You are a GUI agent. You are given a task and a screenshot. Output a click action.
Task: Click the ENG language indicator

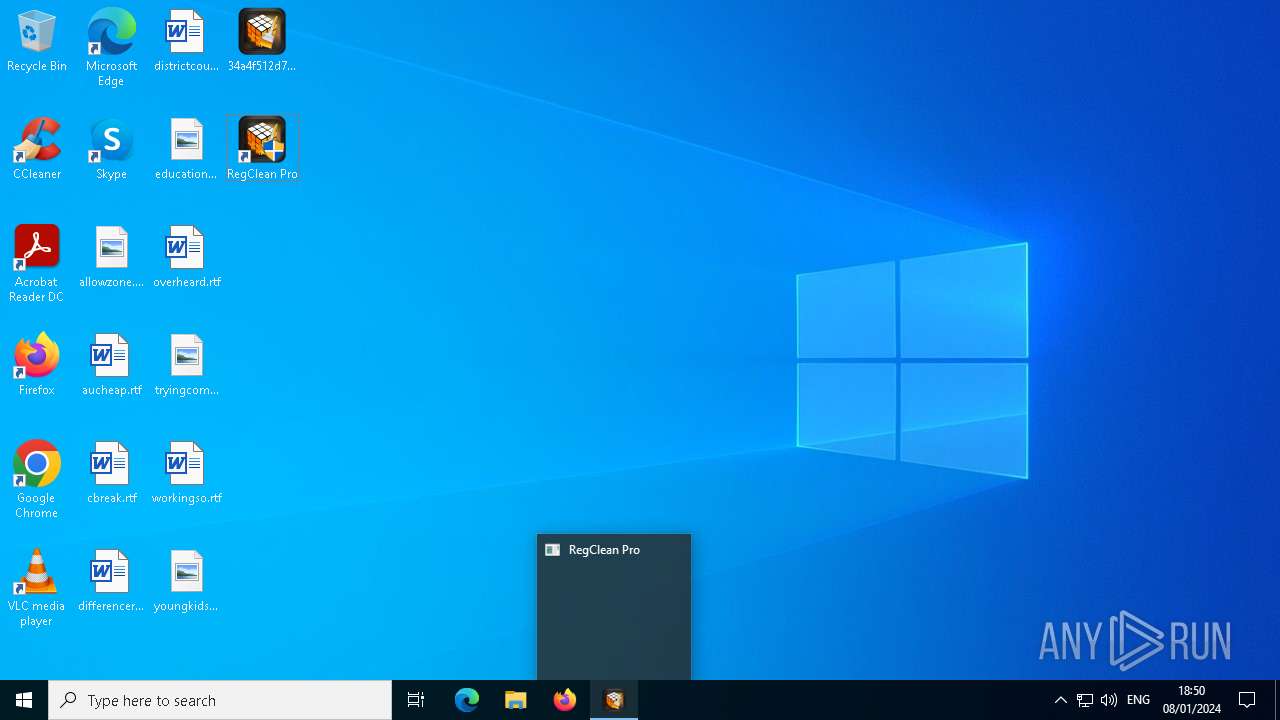[x=1138, y=700]
